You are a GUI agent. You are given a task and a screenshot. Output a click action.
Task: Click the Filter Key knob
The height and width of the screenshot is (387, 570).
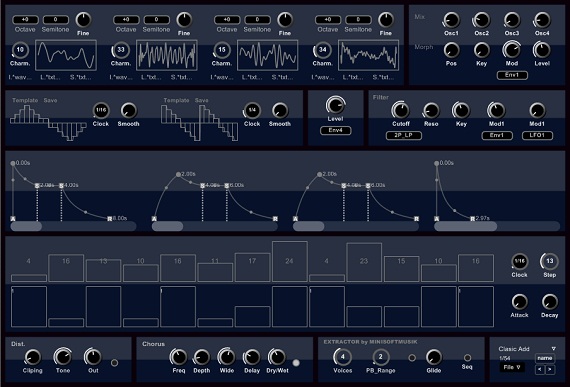point(461,111)
